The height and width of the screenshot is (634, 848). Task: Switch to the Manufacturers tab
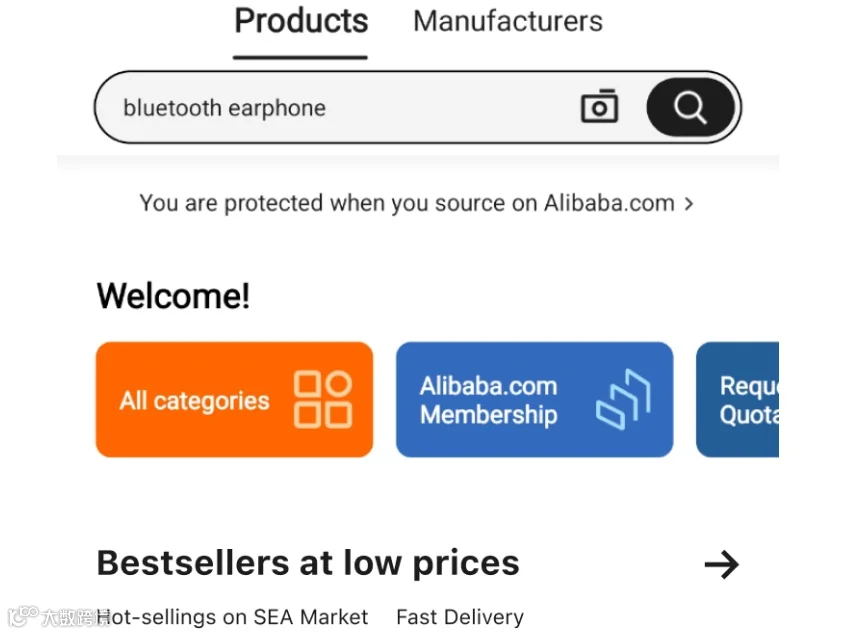click(x=508, y=22)
